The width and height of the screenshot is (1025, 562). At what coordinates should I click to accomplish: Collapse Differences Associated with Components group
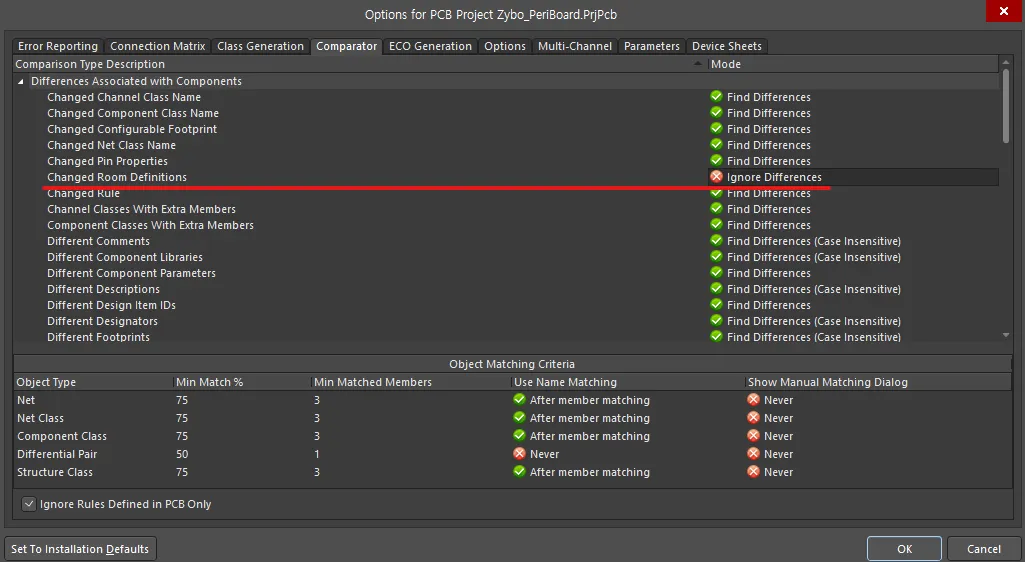coord(20,81)
